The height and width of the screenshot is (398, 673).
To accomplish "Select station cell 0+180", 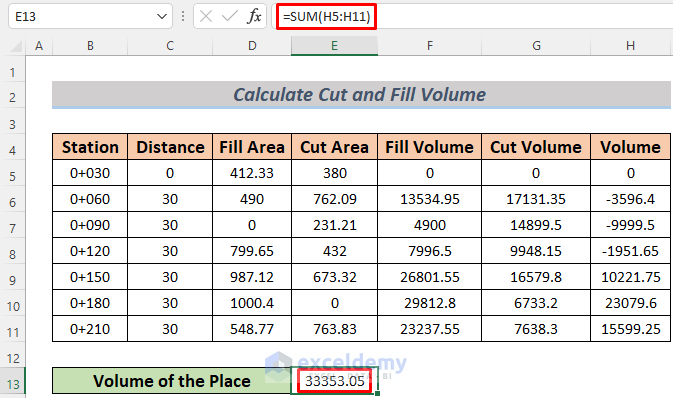I will [x=90, y=303].
